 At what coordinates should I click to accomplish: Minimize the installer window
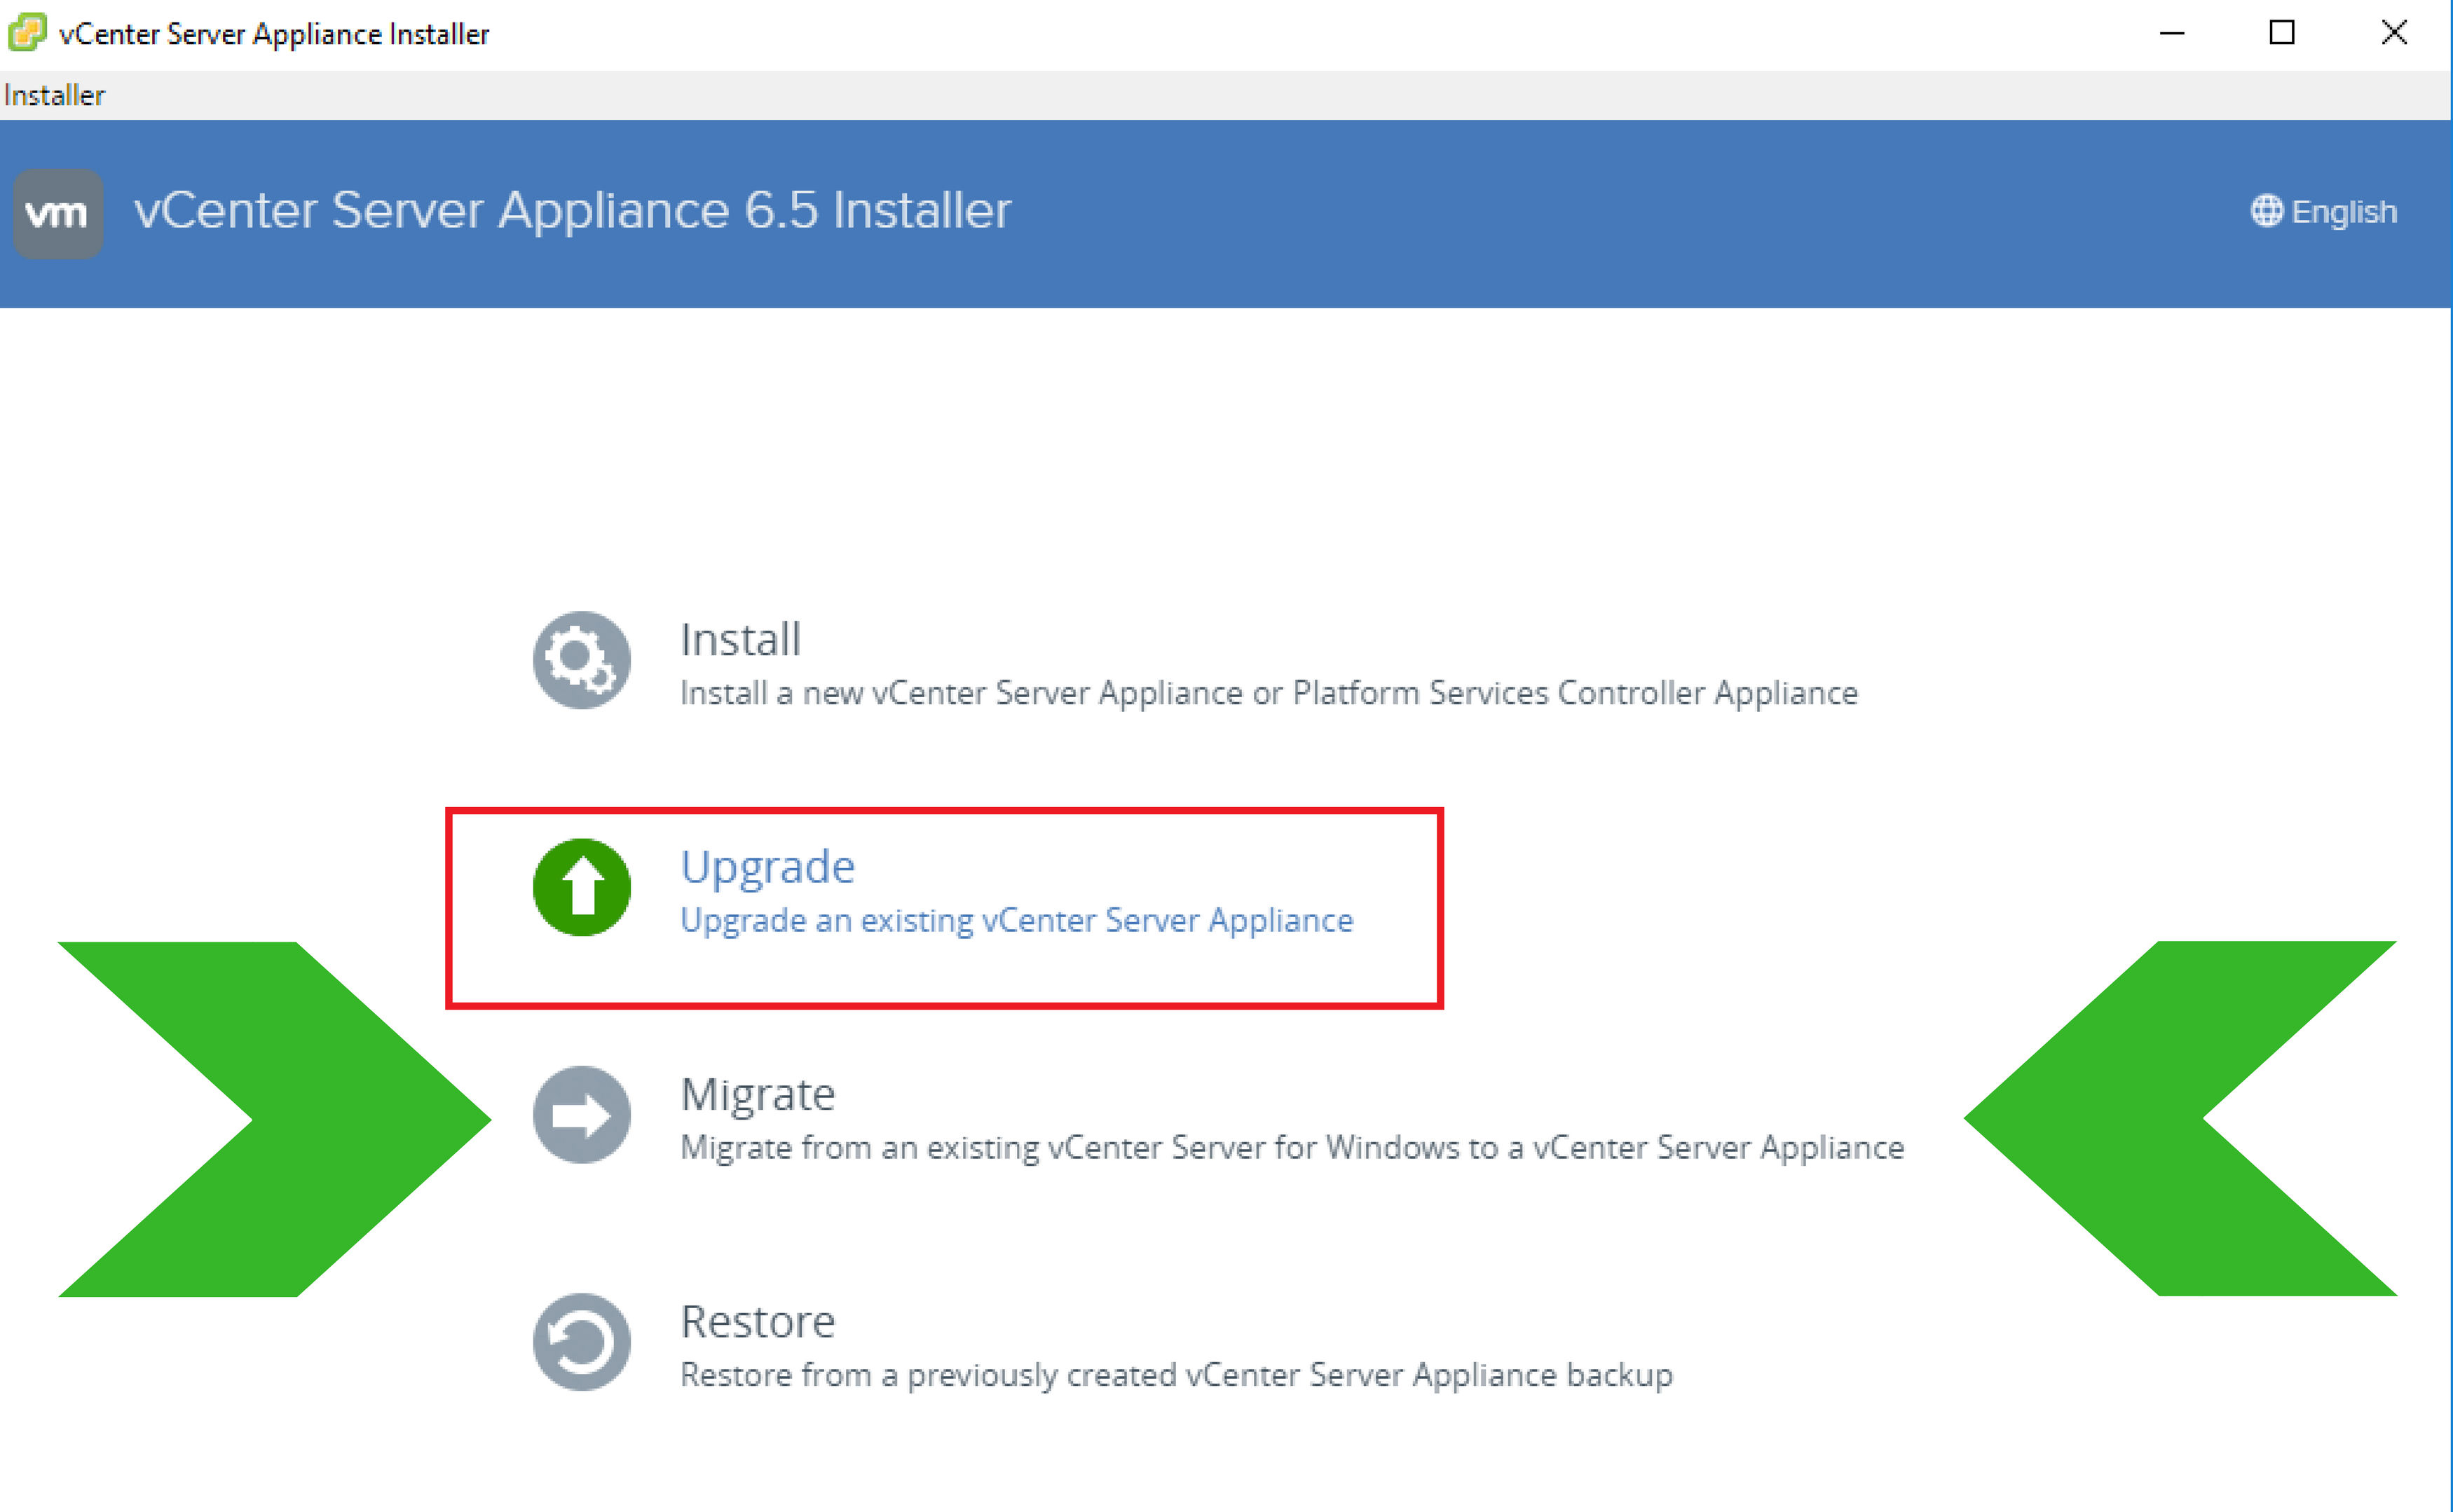tap(2171, 33)
